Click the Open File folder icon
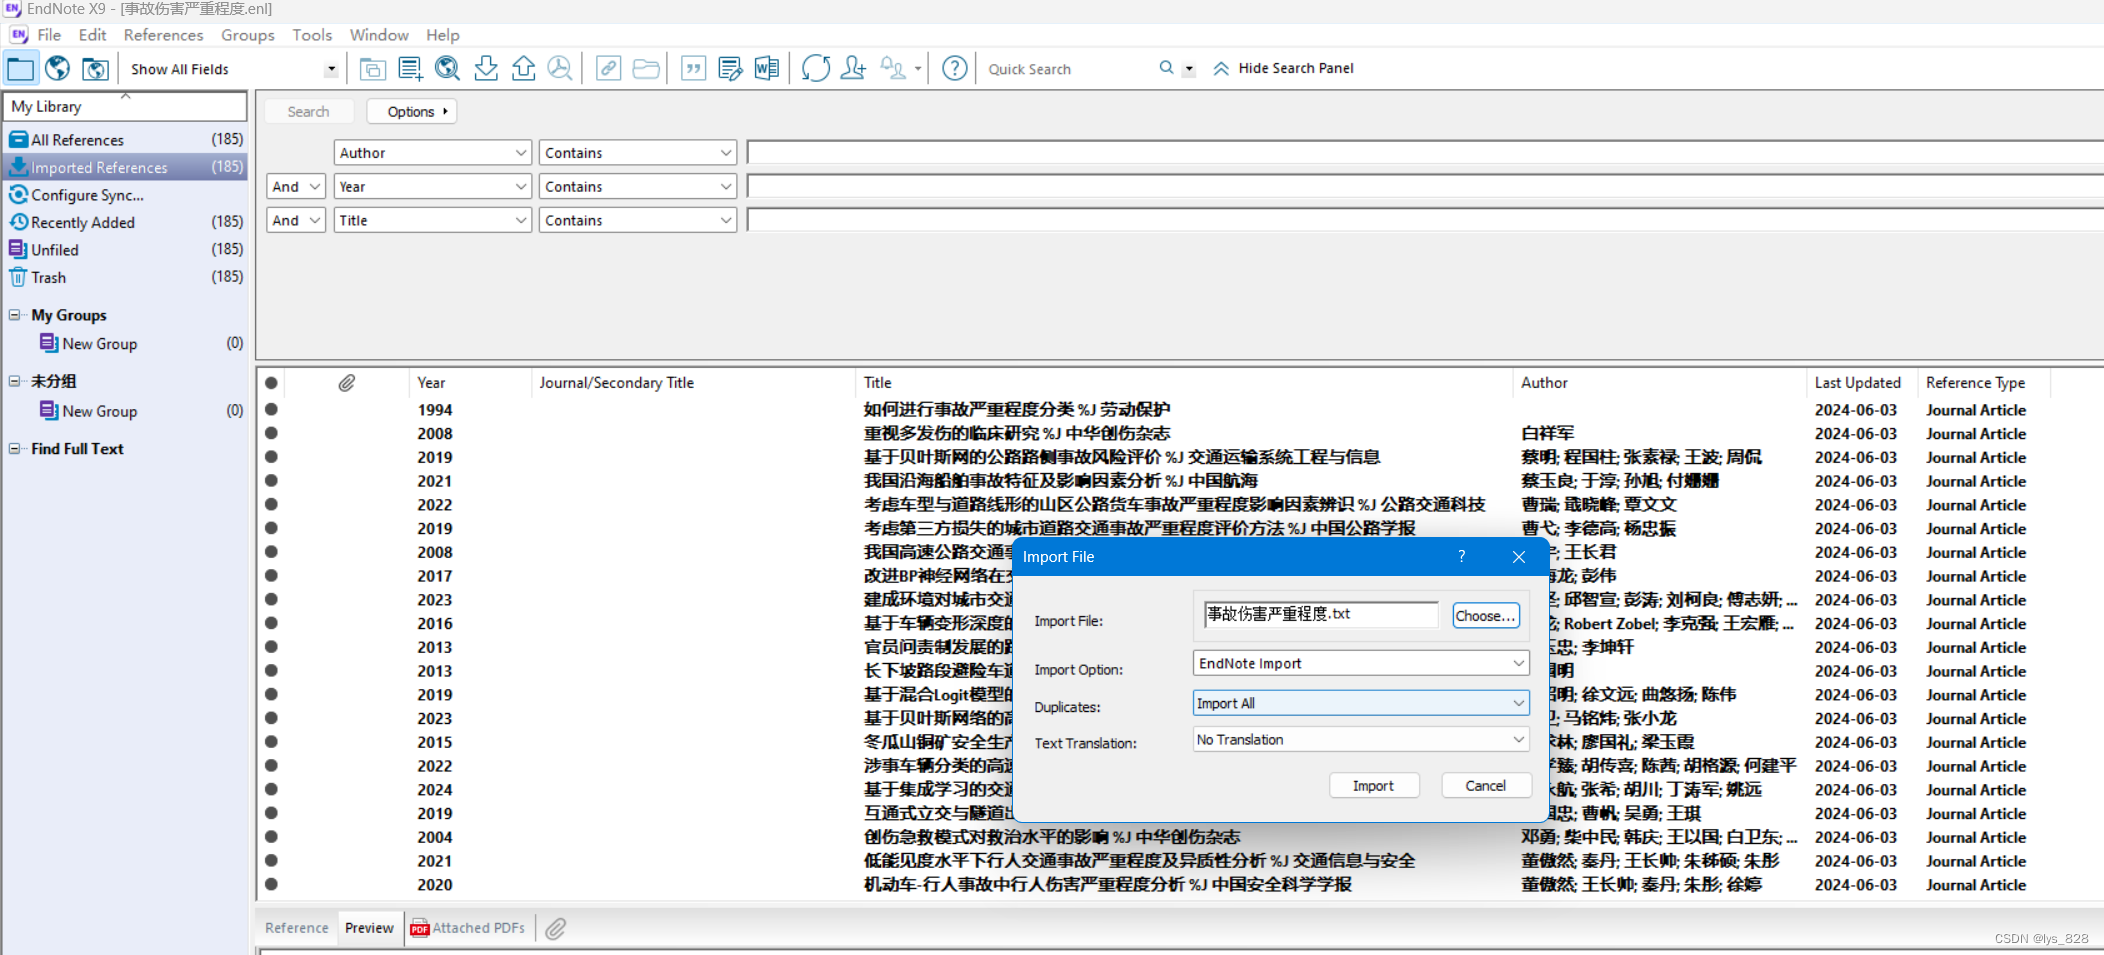 point(646,69)
